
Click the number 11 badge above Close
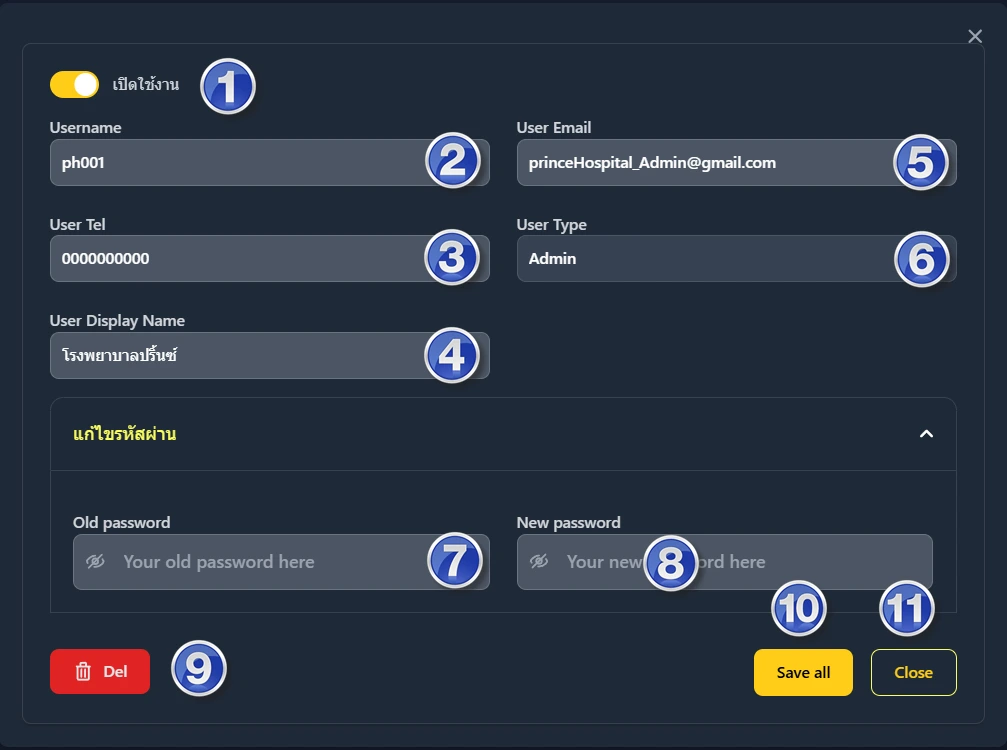[906, 608]
